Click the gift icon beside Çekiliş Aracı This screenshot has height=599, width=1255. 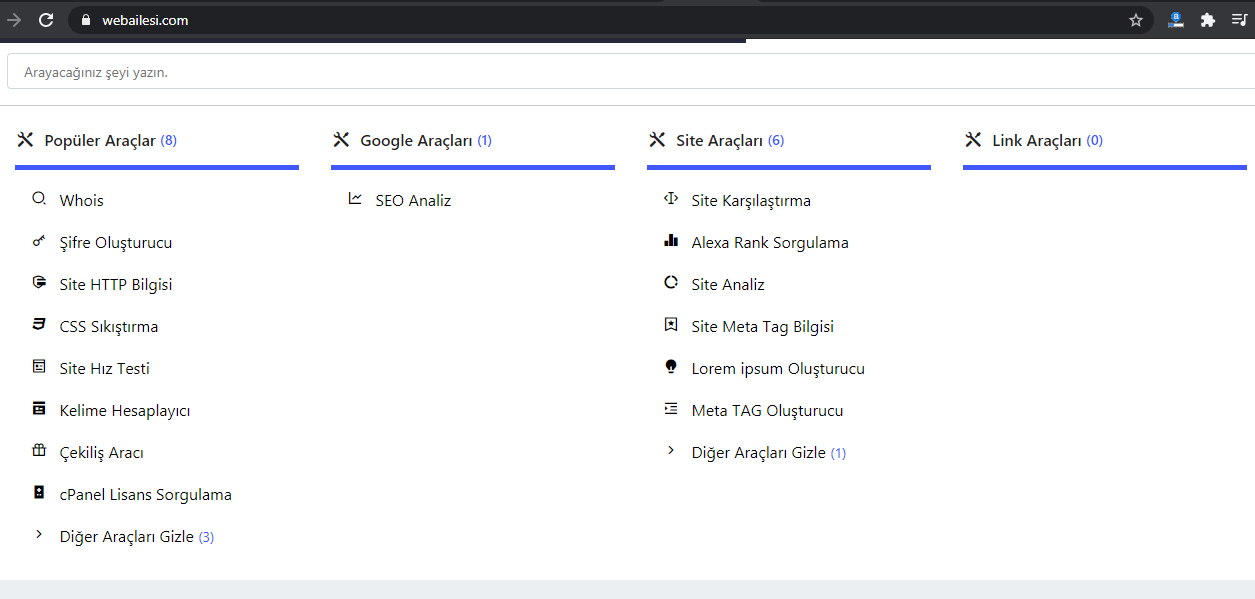[39, 451]
